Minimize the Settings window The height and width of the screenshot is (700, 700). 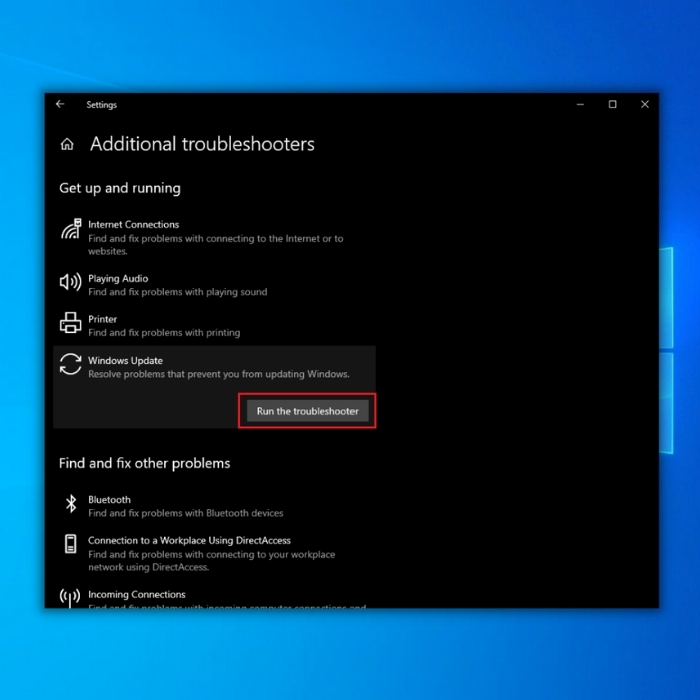pyautogui.click(x=580, y=104)
